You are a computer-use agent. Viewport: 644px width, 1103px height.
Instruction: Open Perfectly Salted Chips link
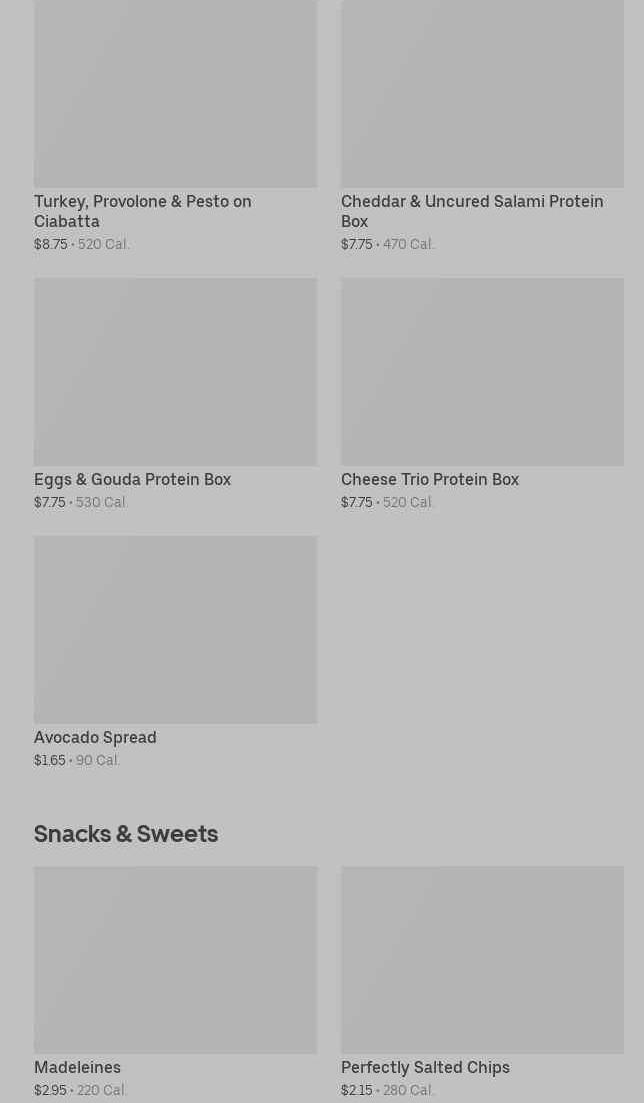coord(425,1068)
